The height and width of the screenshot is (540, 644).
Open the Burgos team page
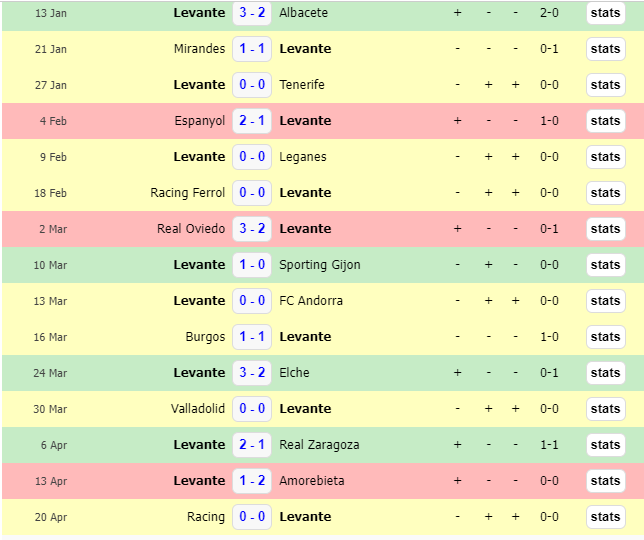tap(205, 337)
